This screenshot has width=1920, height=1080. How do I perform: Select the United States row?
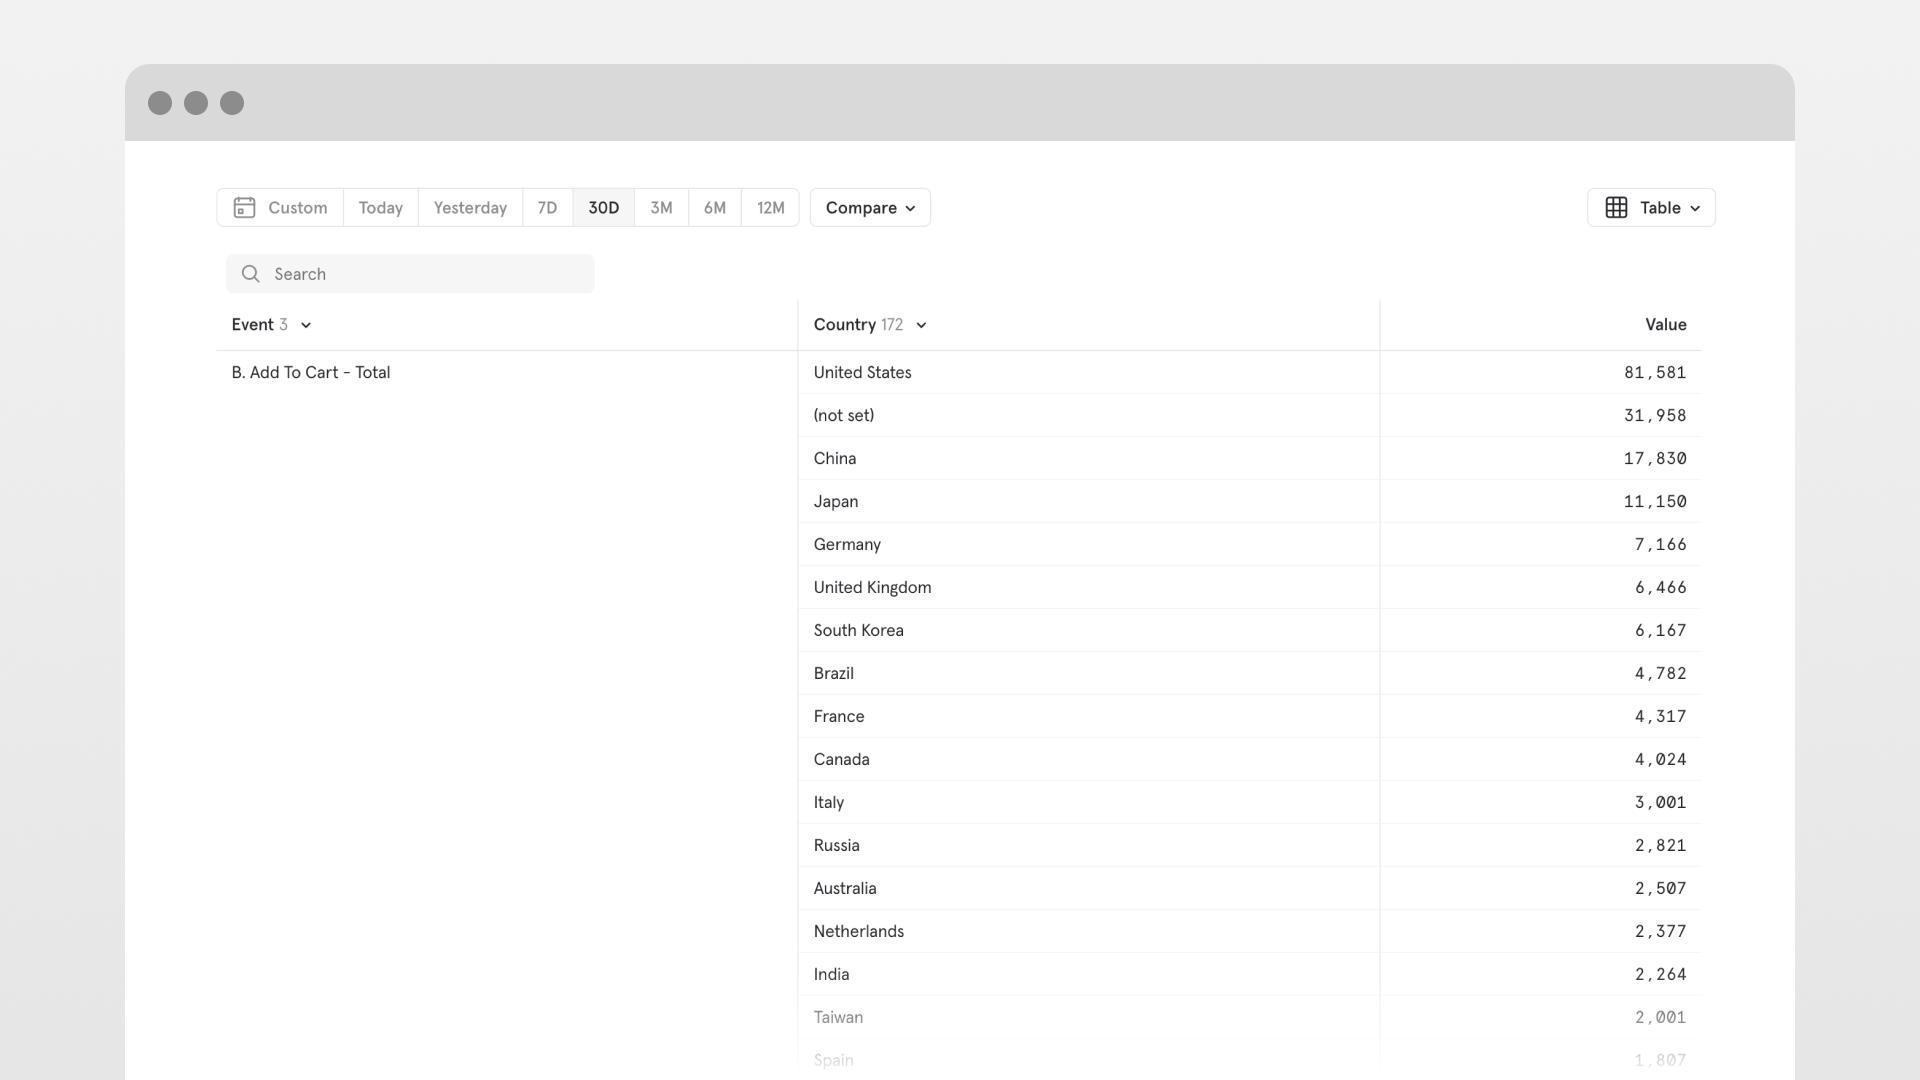point(862,372)
